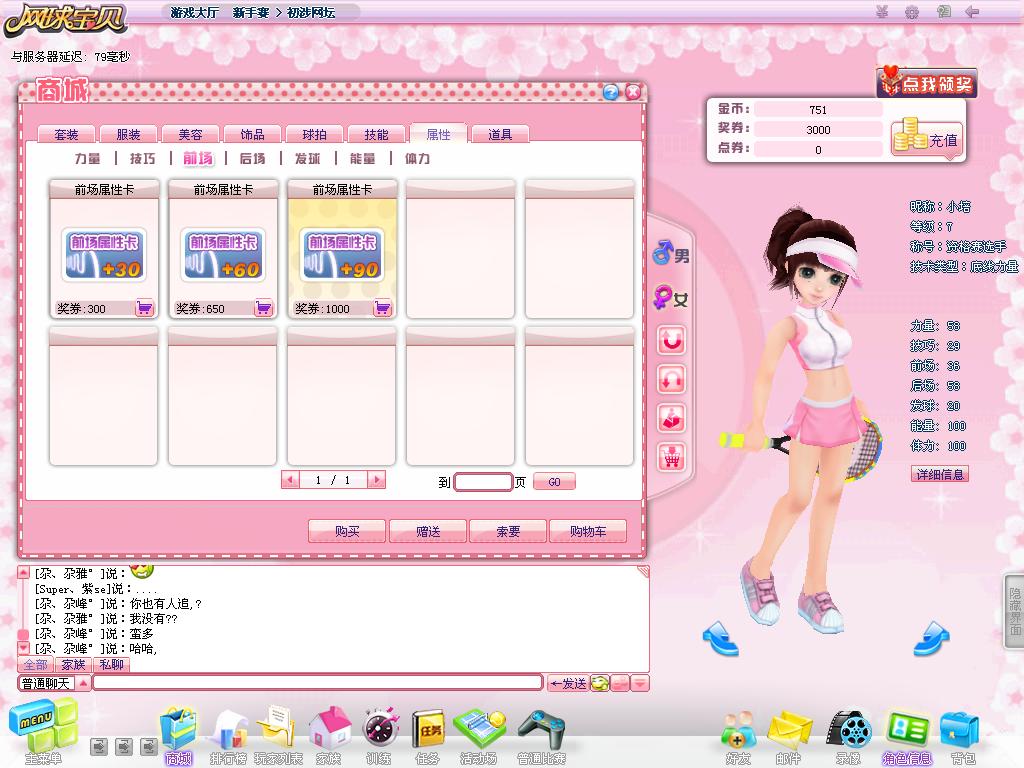Image resolution: width=1024 pixels, height=768 pixels.
Task: Rotate the character using the left arrow
Action: point(719,637)
